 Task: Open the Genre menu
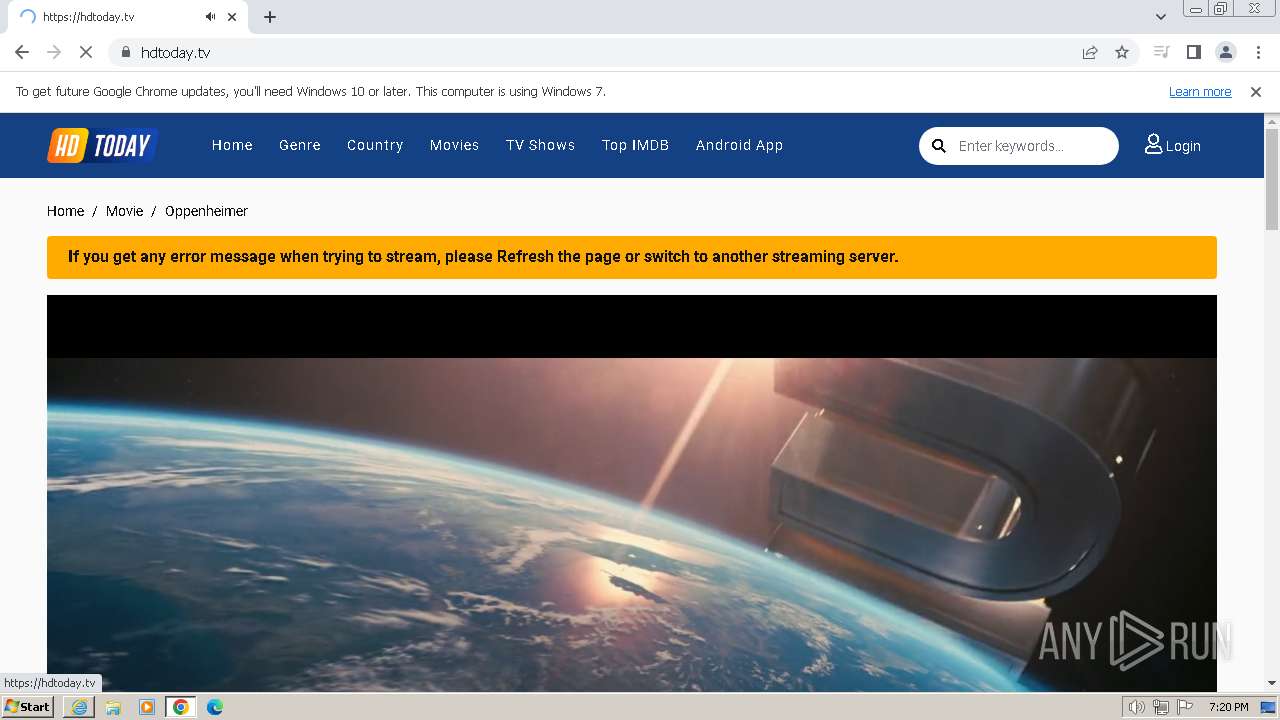click(x=300, y=145)
